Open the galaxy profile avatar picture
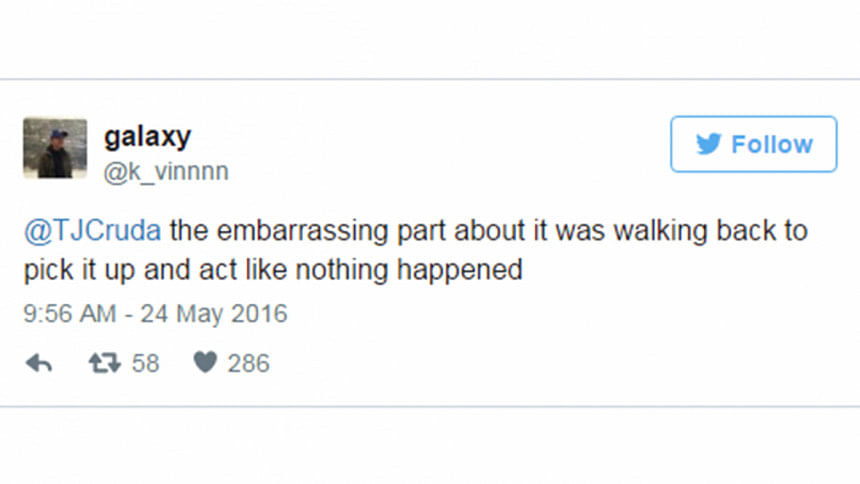 (x=48, y=148)
